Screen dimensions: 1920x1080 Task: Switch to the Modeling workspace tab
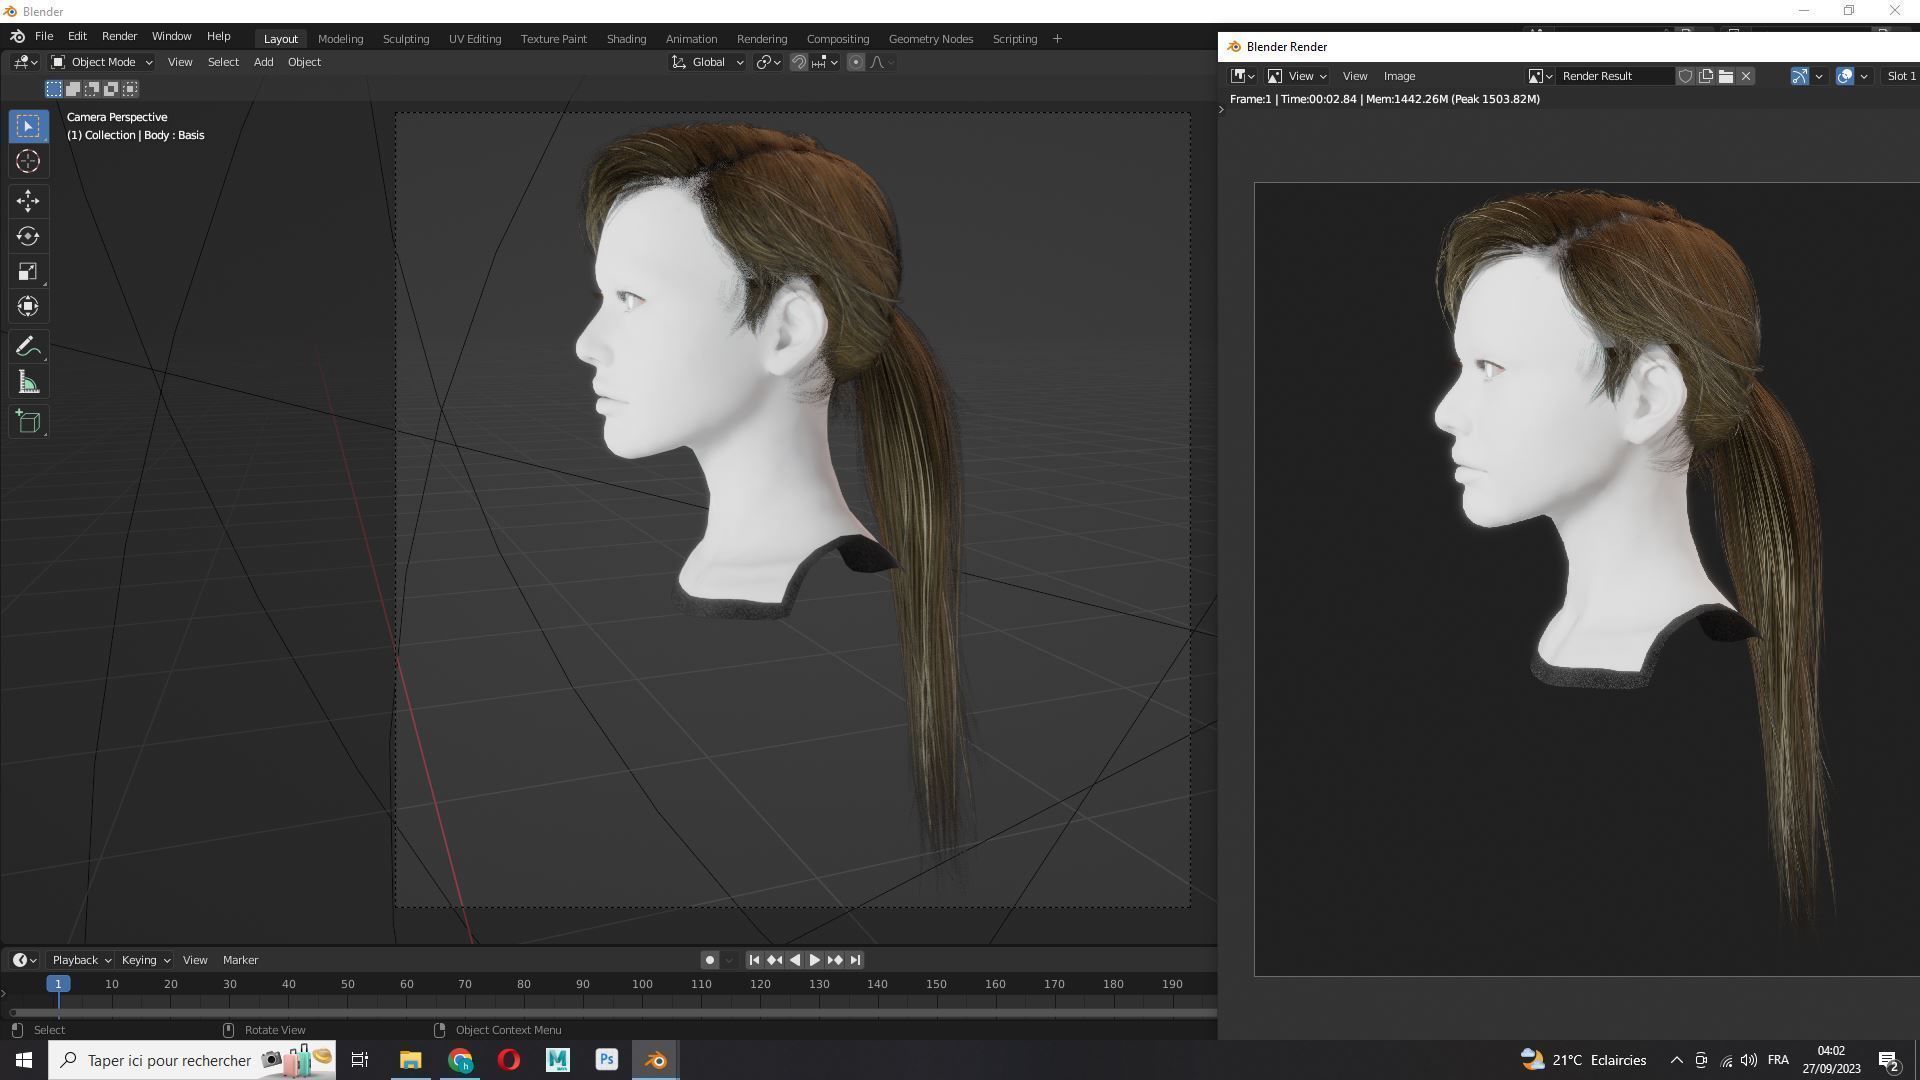coord(340,39)
